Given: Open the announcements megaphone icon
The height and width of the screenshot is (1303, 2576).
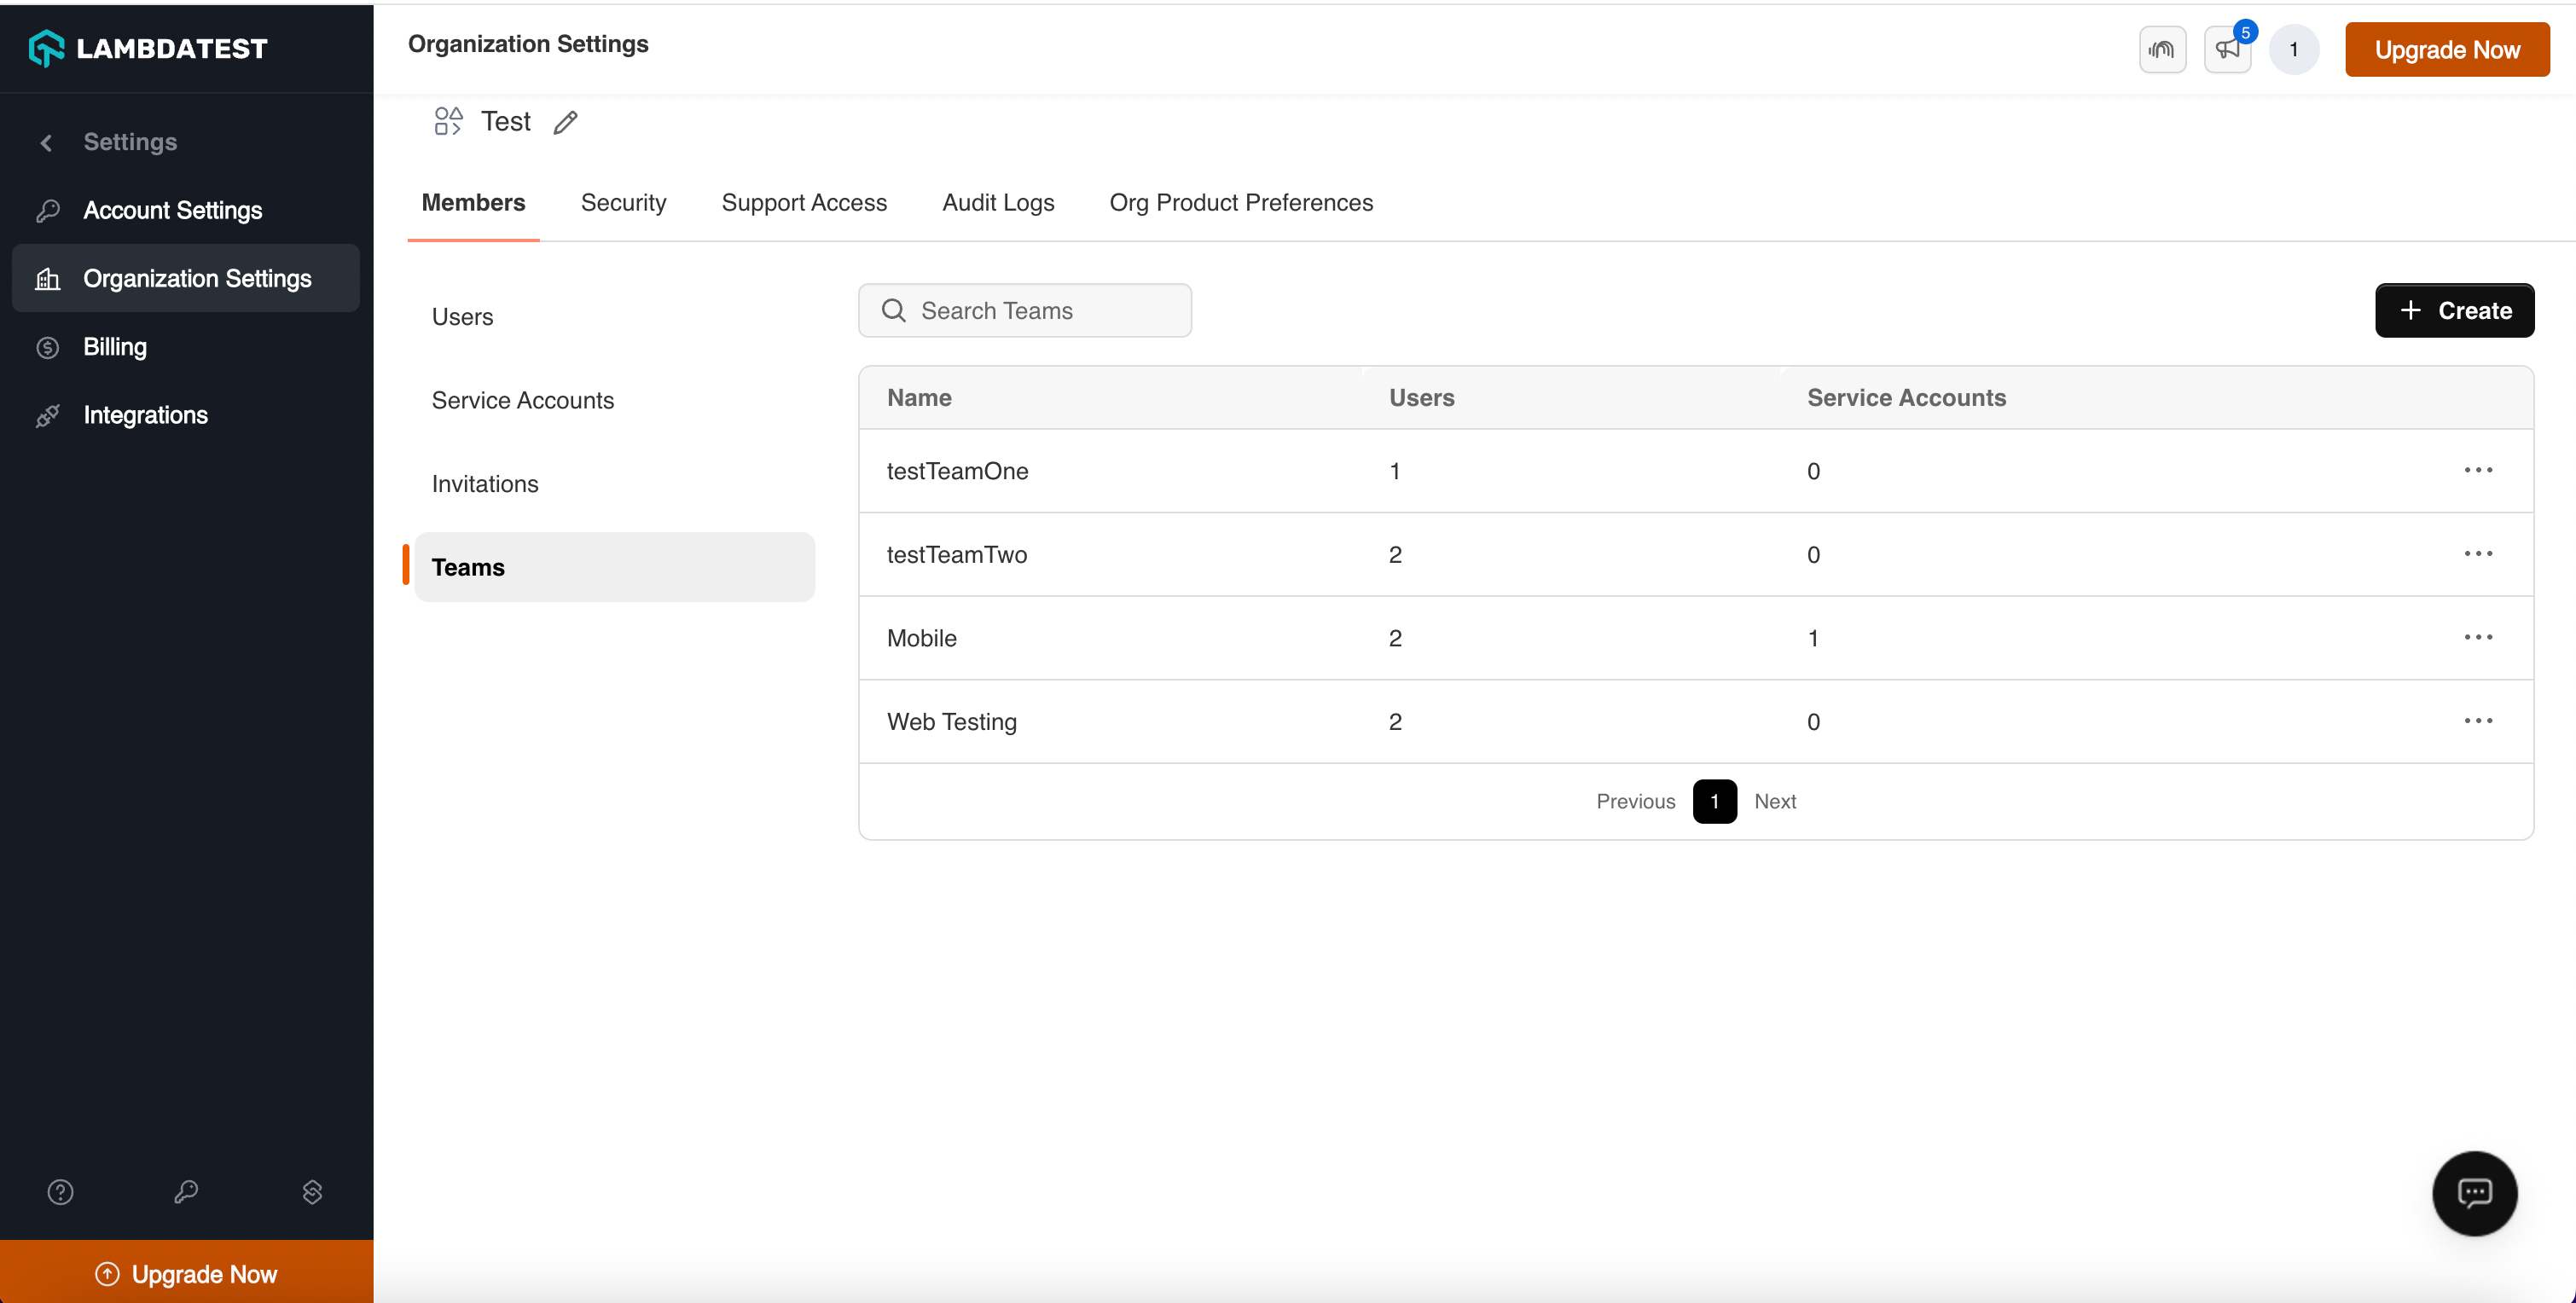Looking at the screenshot, I should pos(2227,49).
